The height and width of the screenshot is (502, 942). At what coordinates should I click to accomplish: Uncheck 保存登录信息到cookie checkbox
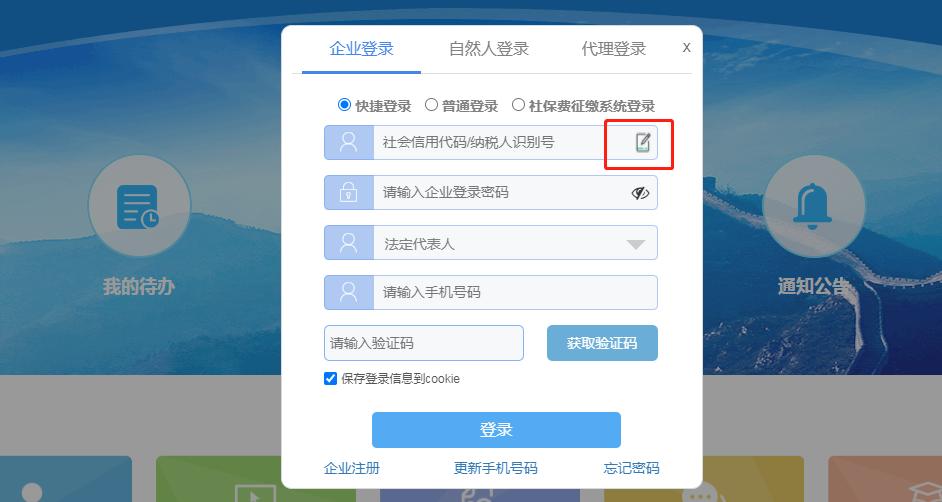click(330, 378)
